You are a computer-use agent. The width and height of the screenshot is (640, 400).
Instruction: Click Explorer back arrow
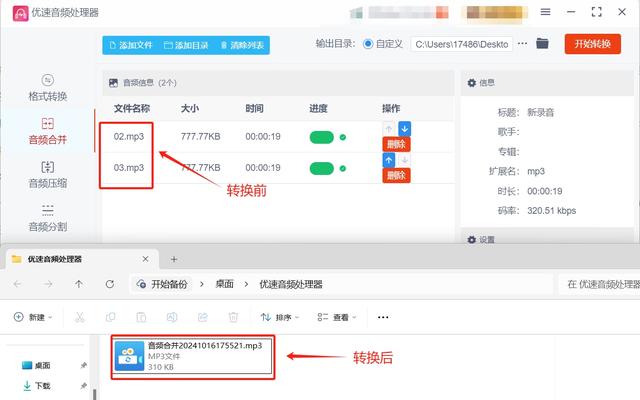point(18,284)
